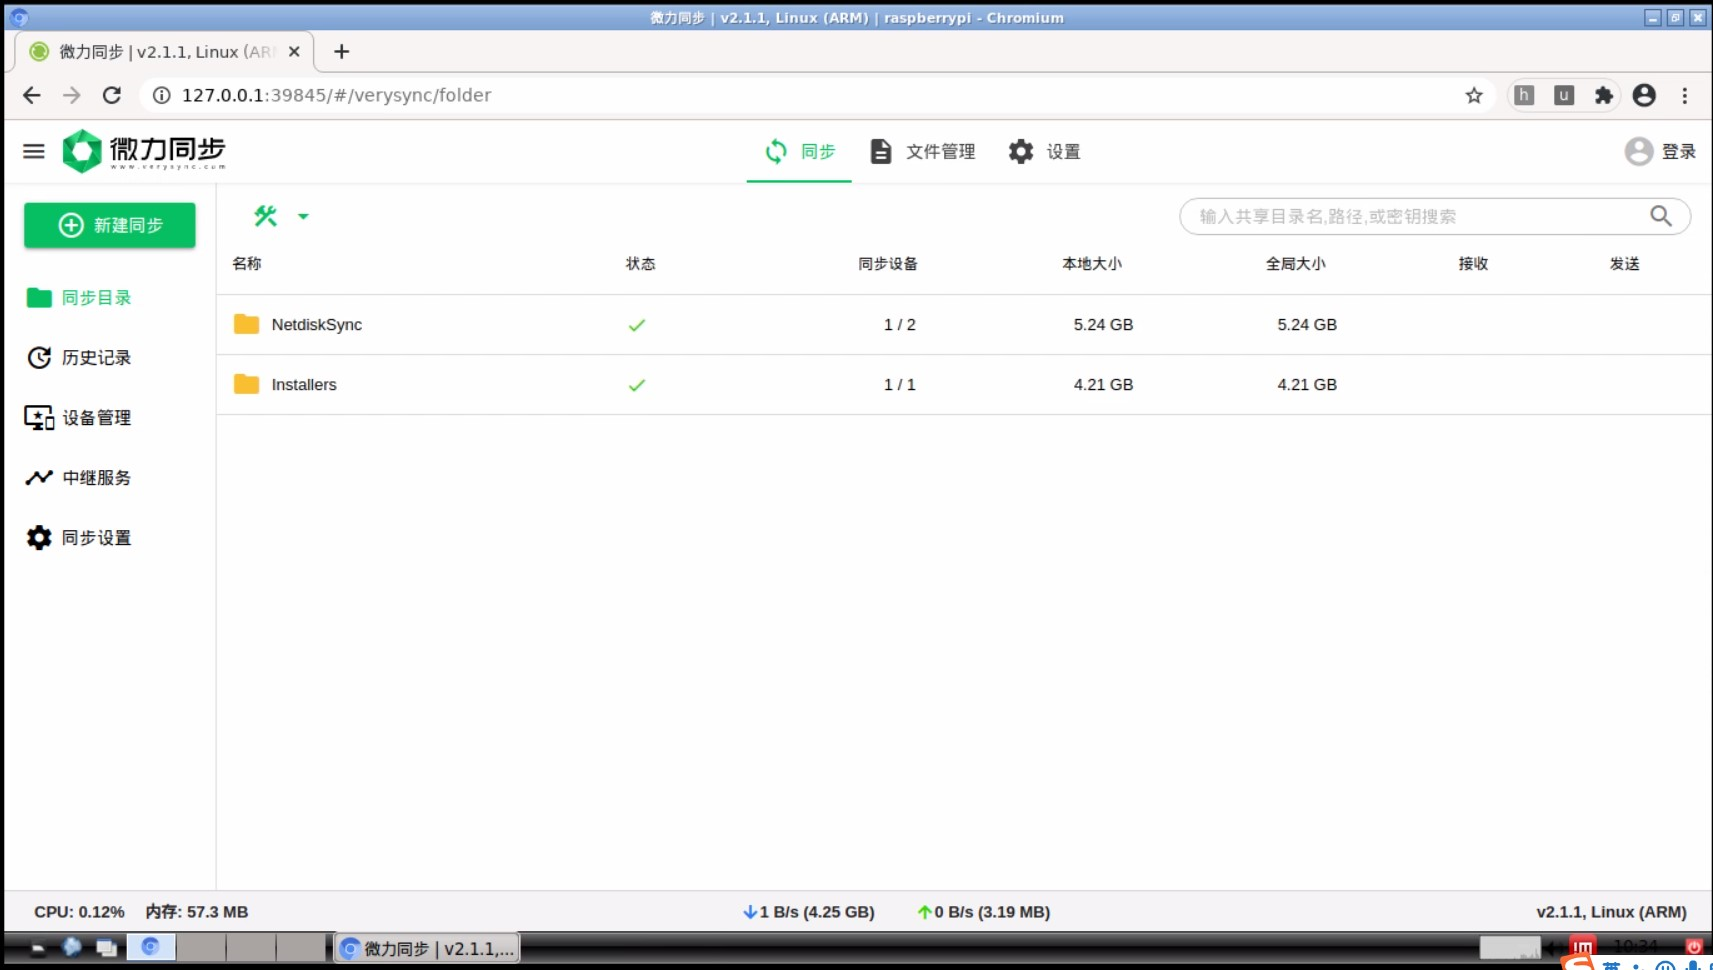Select the verysync browser tab
The width and height of the screenshot is (1713, 970).
point(165,51)
